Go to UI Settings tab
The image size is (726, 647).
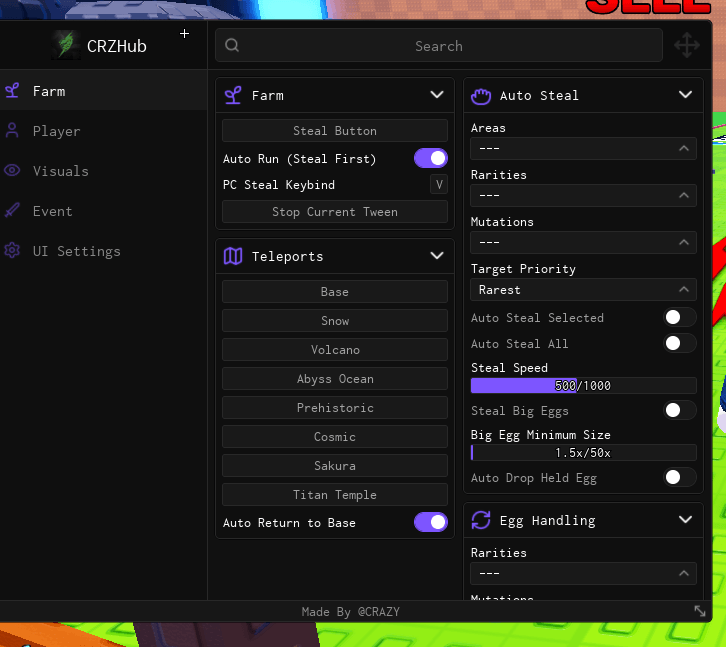(104, 251)
